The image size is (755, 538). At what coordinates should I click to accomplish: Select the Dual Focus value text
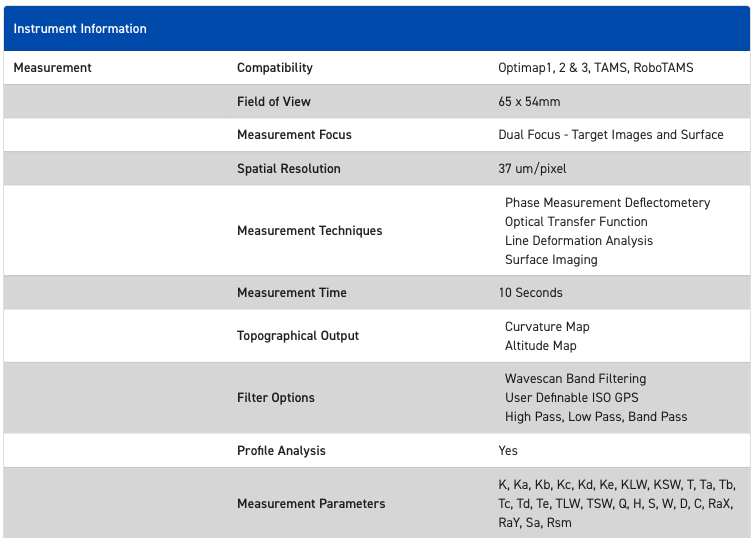(x=610, y=135)
